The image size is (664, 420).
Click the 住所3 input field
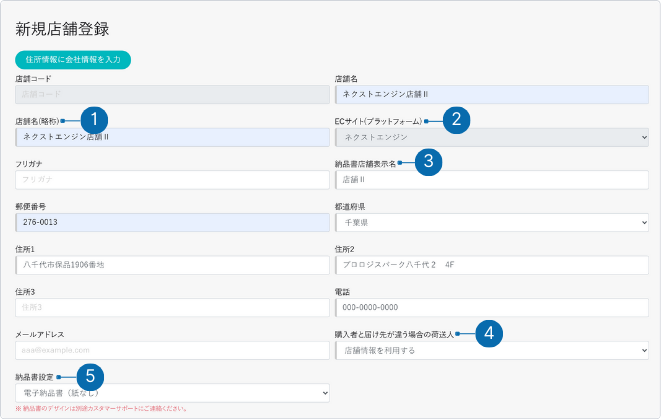click(172, 307)
